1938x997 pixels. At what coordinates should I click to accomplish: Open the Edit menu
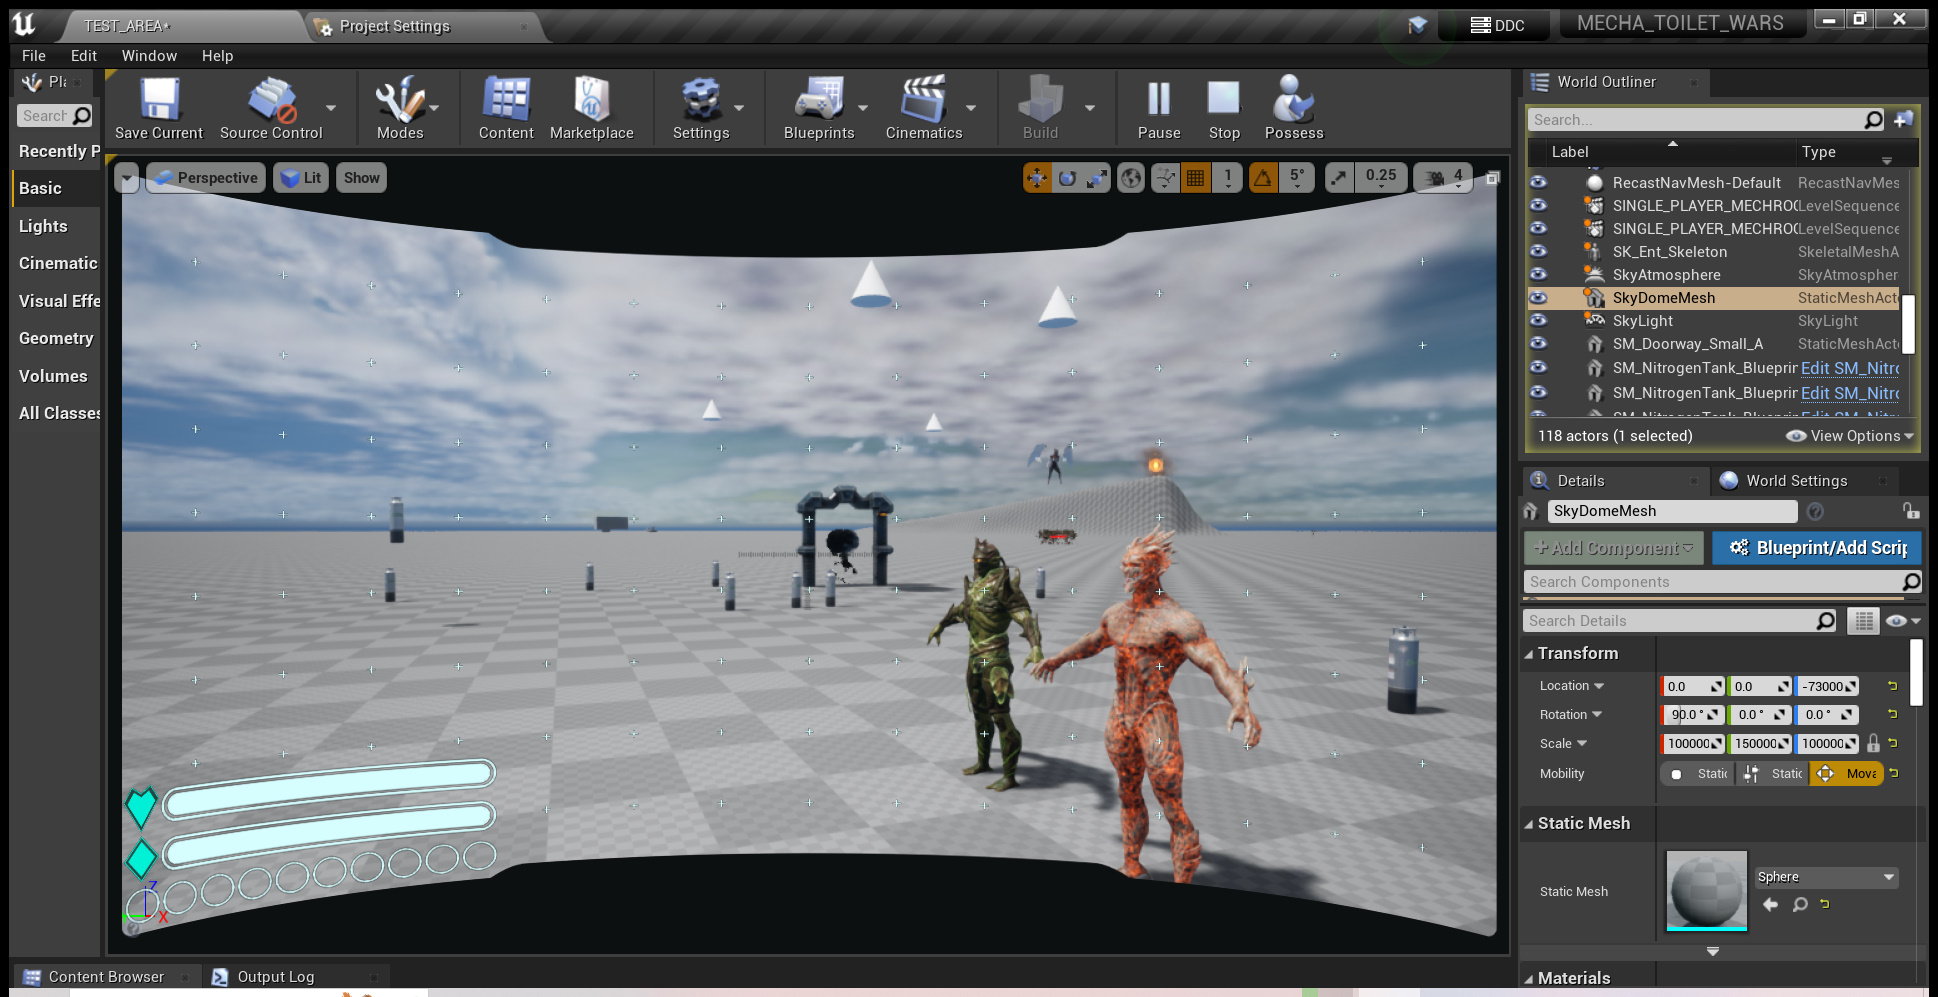point(84,56)
